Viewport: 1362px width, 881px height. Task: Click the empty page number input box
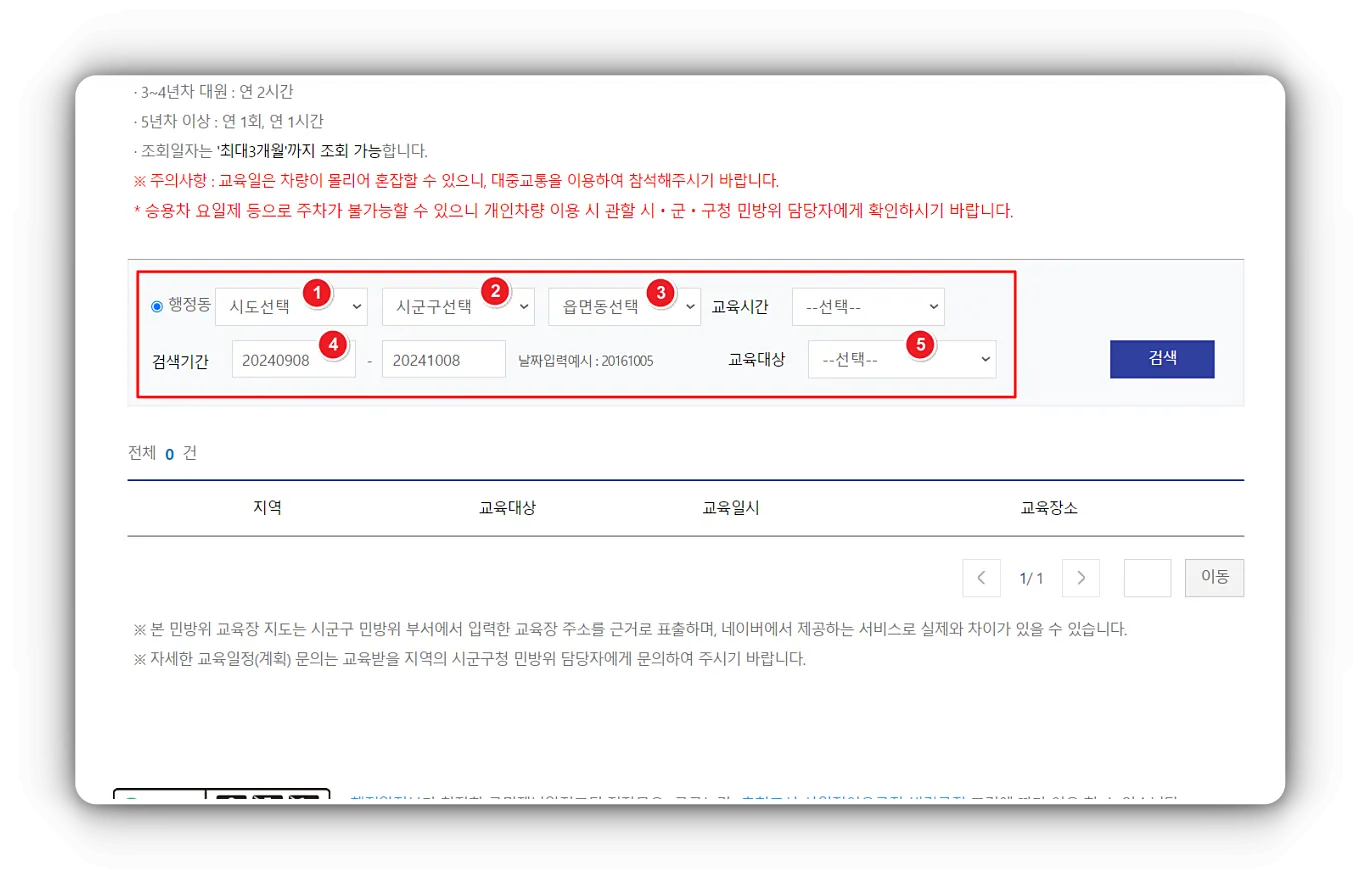1147,578
